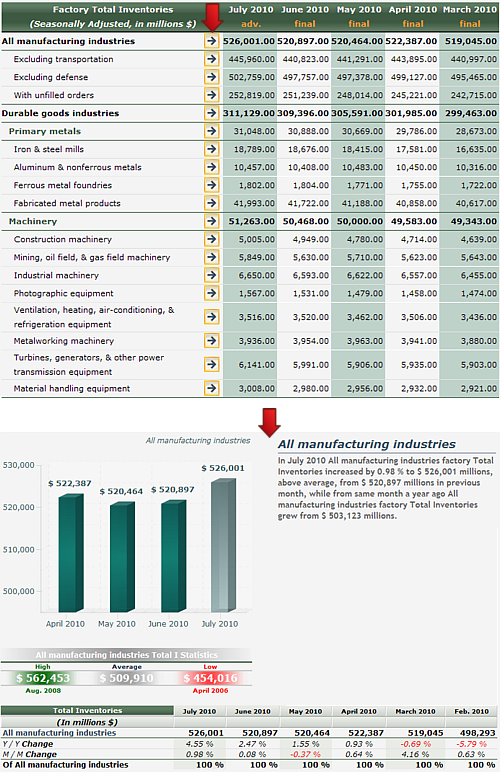Click arrow icon for Excluding defense
The height and width of the screenshot is (772, 500).
[x=212, y=77]
